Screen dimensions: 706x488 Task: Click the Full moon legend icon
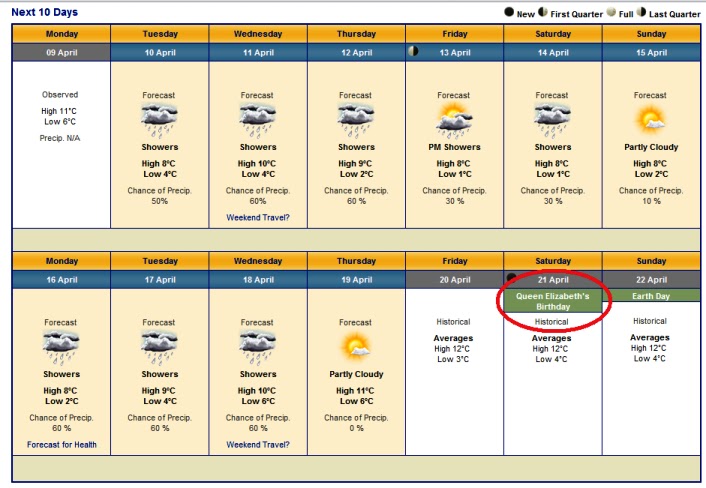pos(611,12)
